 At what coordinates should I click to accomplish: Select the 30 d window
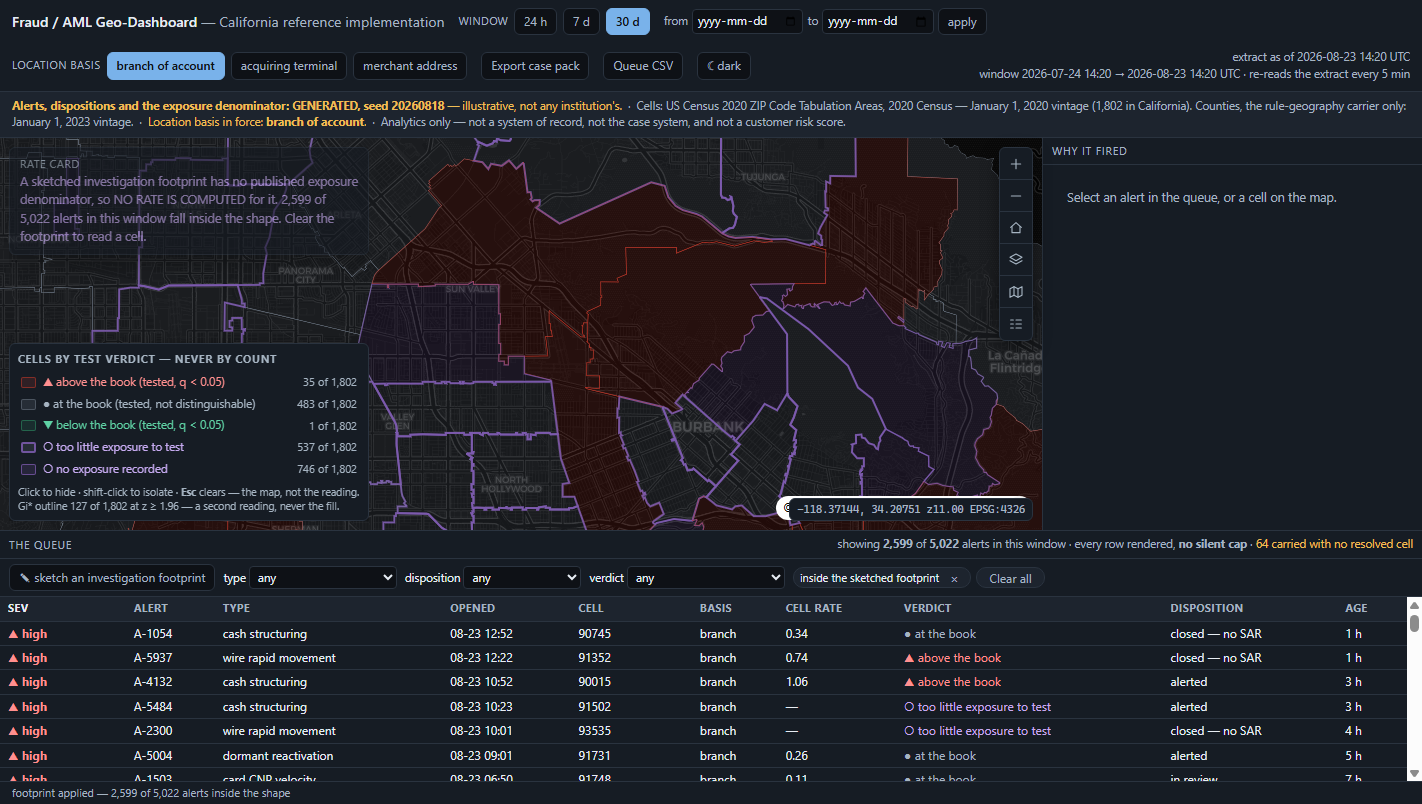(627, 22)
